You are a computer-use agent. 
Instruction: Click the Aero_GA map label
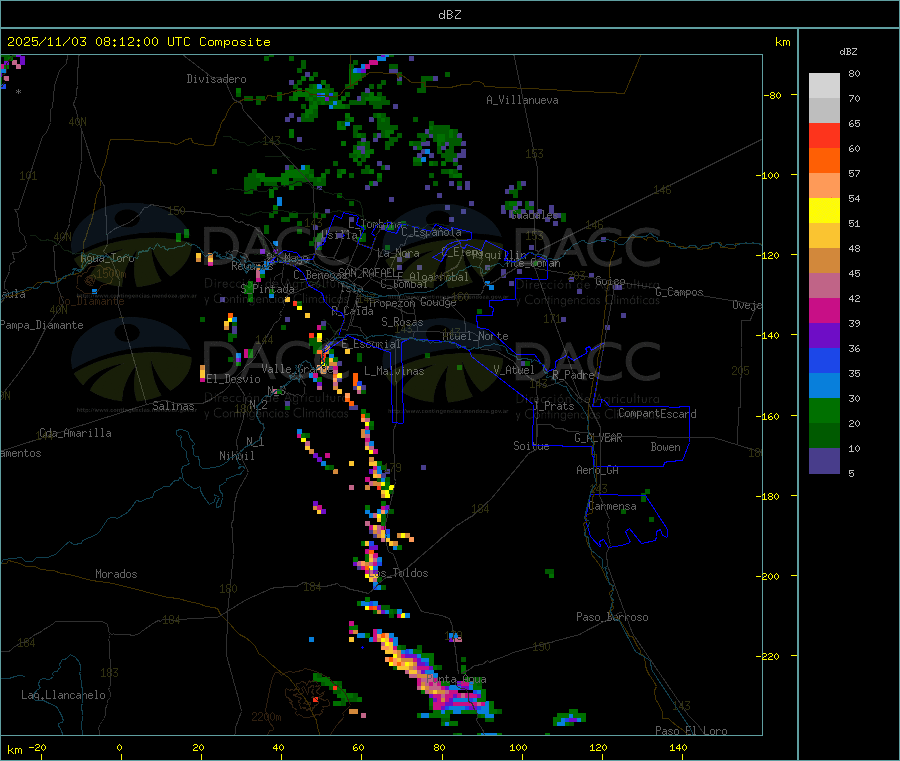click(x=598, y=470)
